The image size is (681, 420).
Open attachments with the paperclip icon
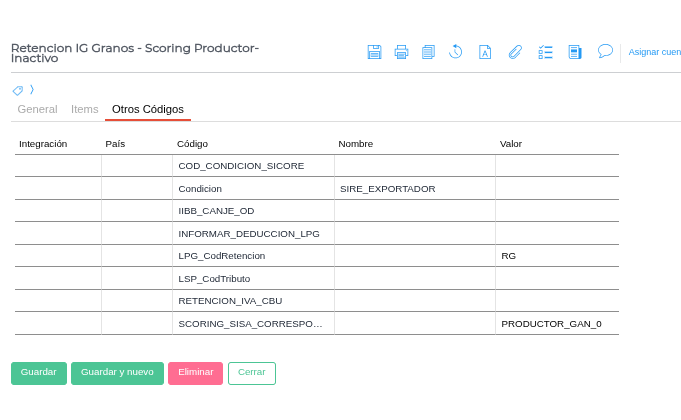tap(516, 52)
